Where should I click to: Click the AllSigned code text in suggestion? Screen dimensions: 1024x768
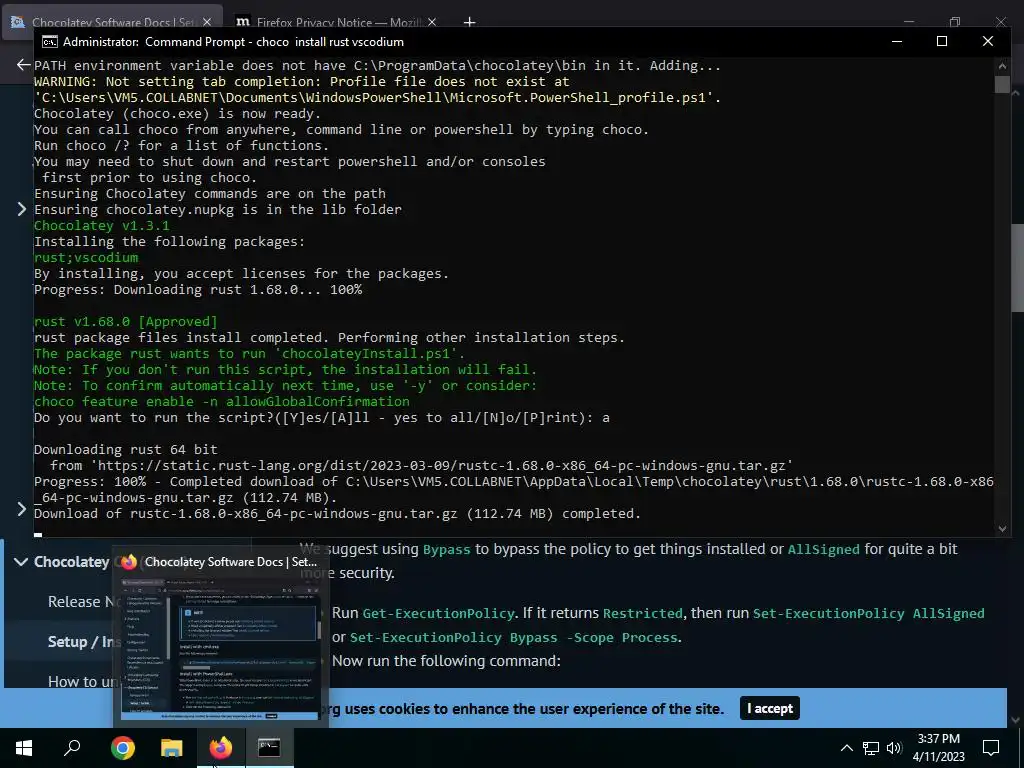click(x=824, y=549)
